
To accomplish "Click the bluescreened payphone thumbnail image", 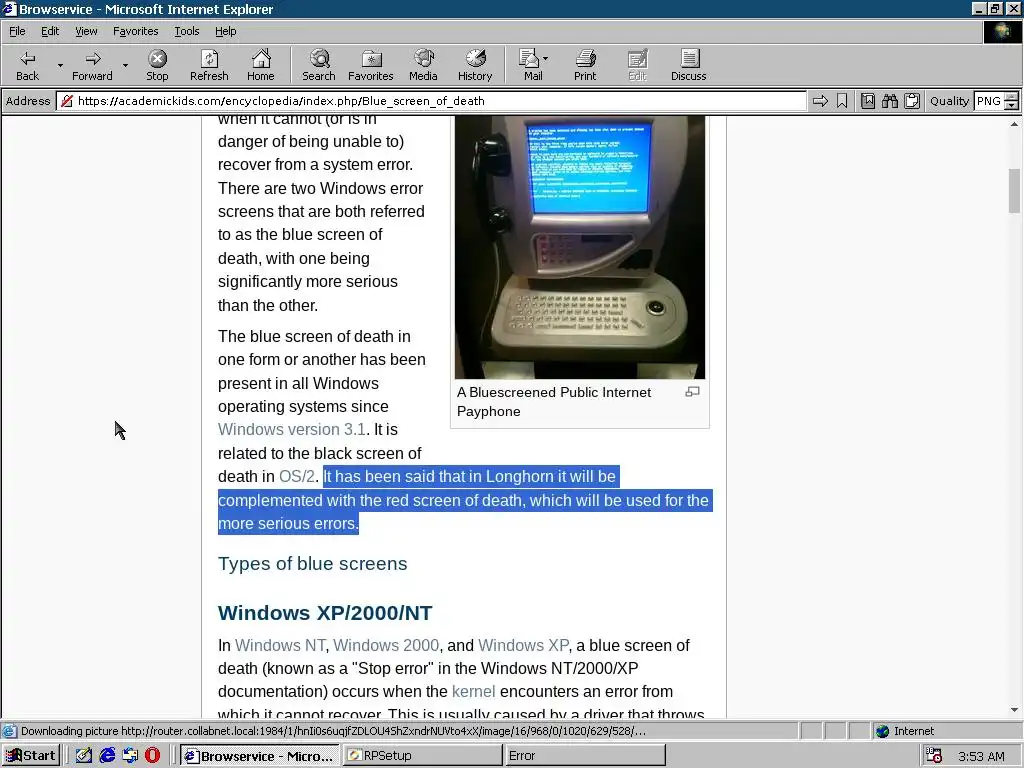I will [x=580, y=247].
